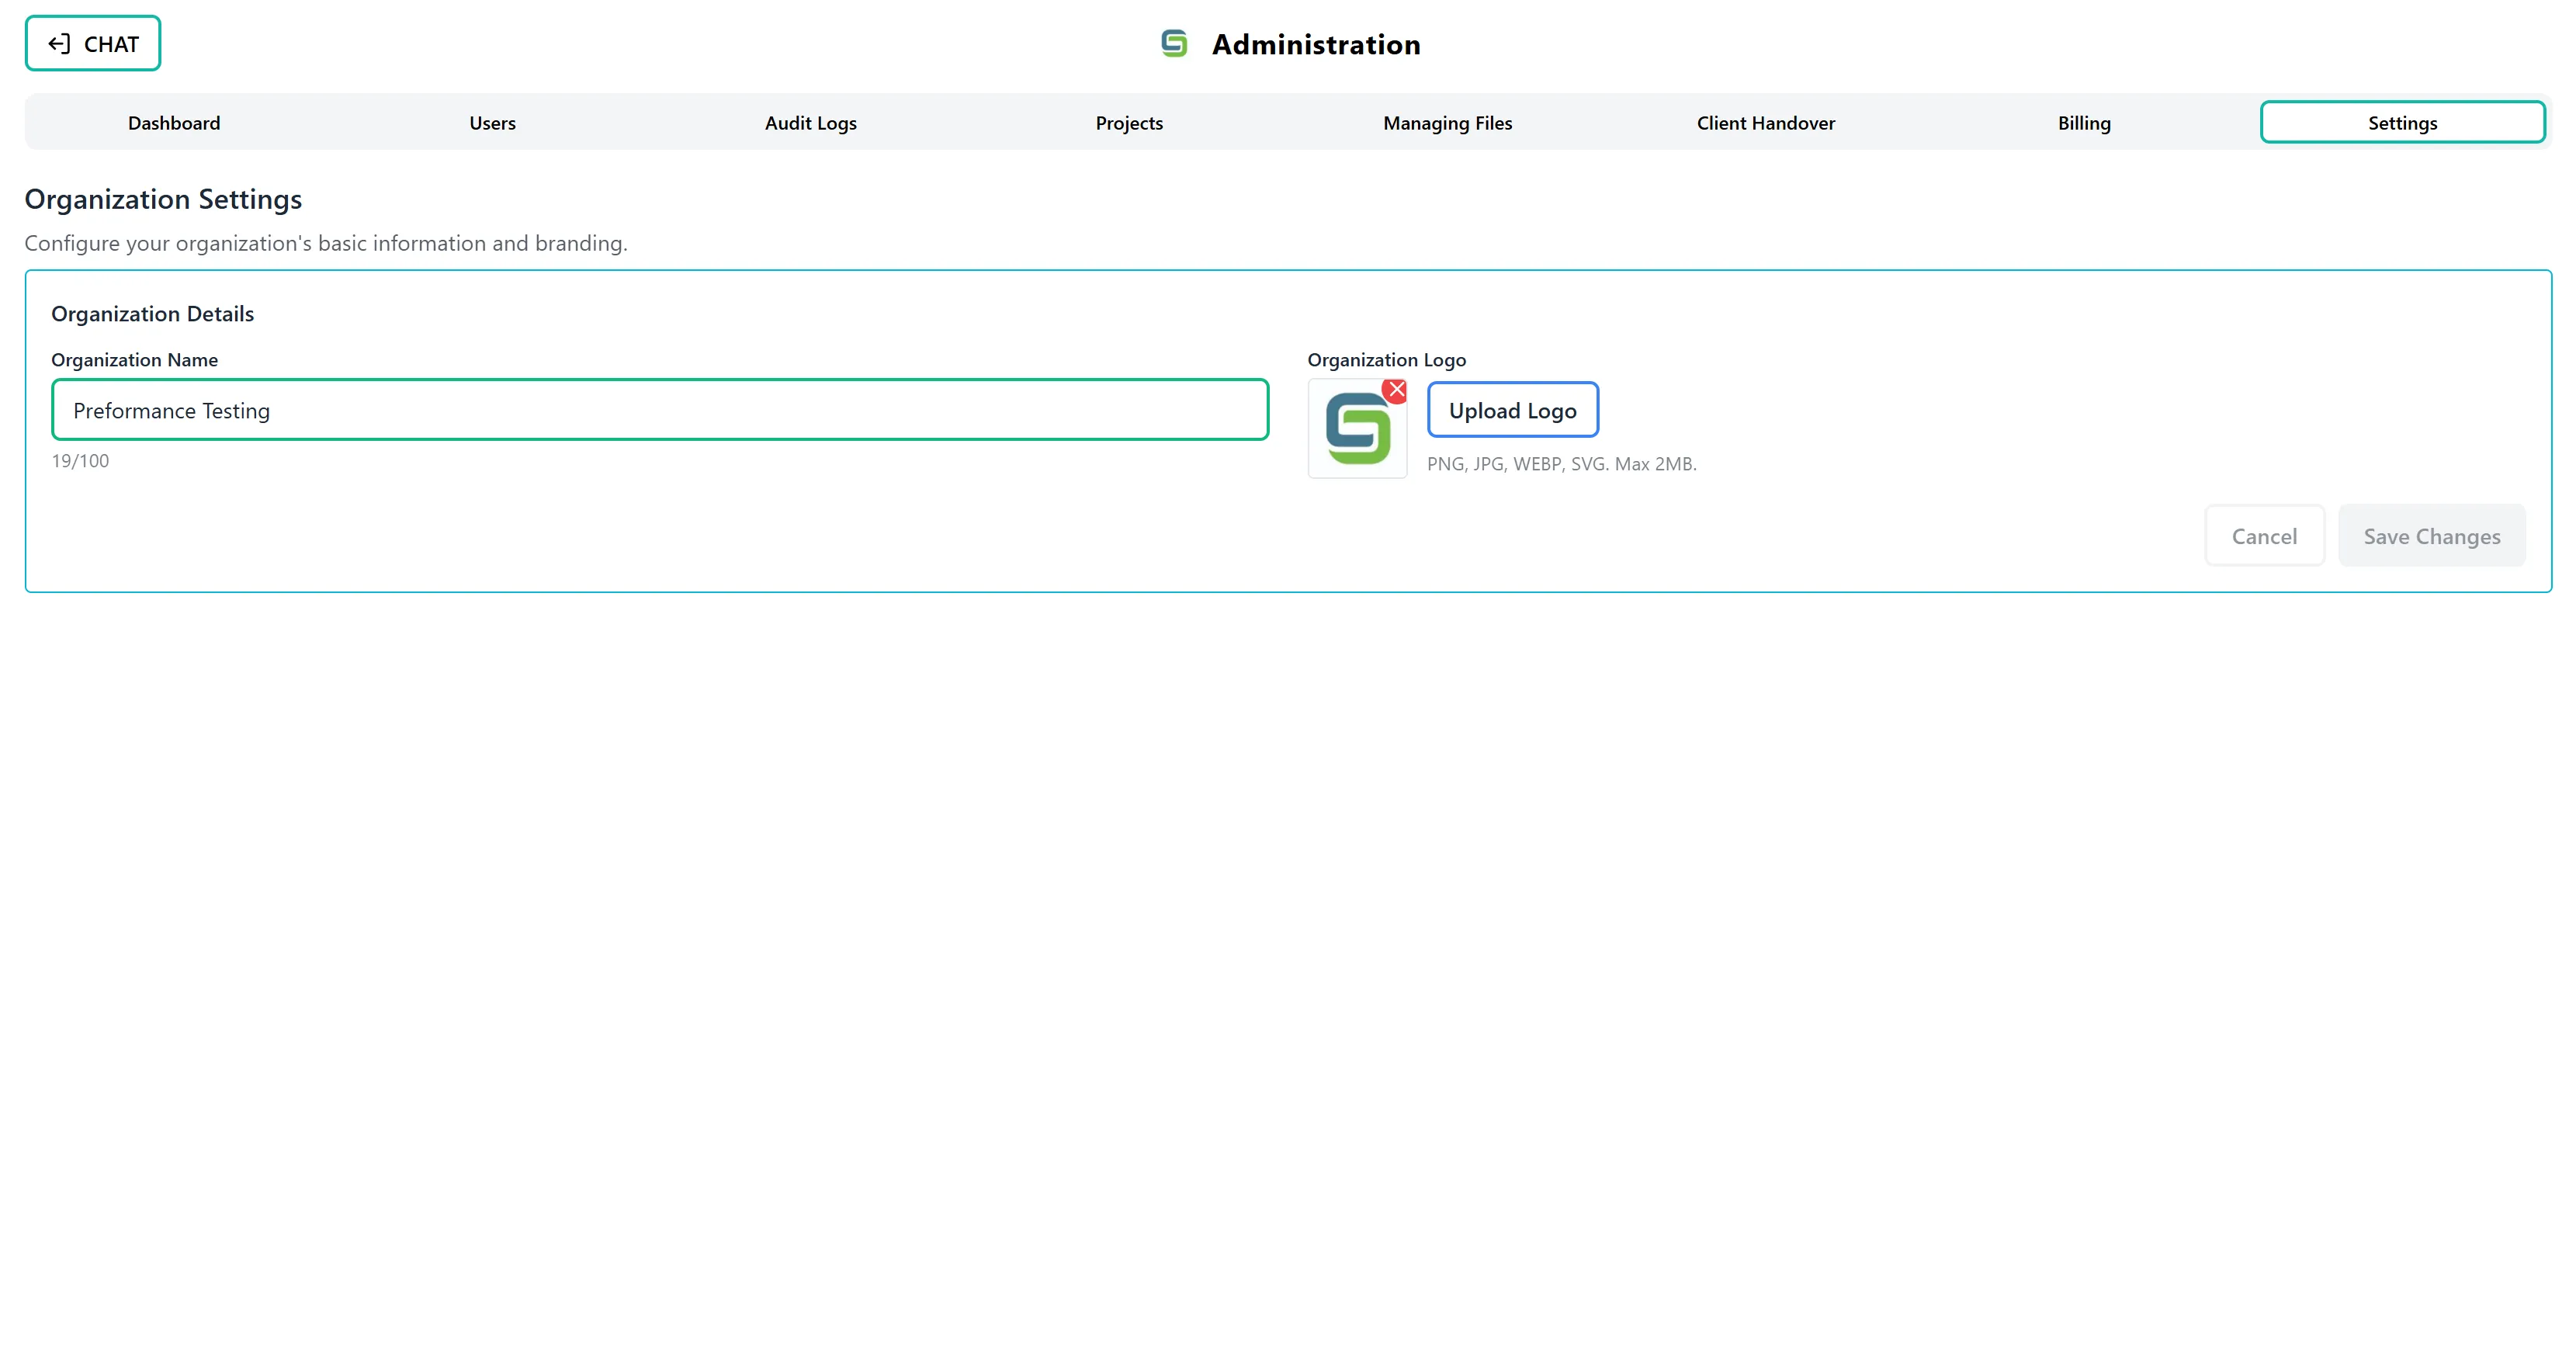Screen dimensions: 2576x1363
Task: Click the back arrow inside the CHAT button
Action: (x=60, y=43)
